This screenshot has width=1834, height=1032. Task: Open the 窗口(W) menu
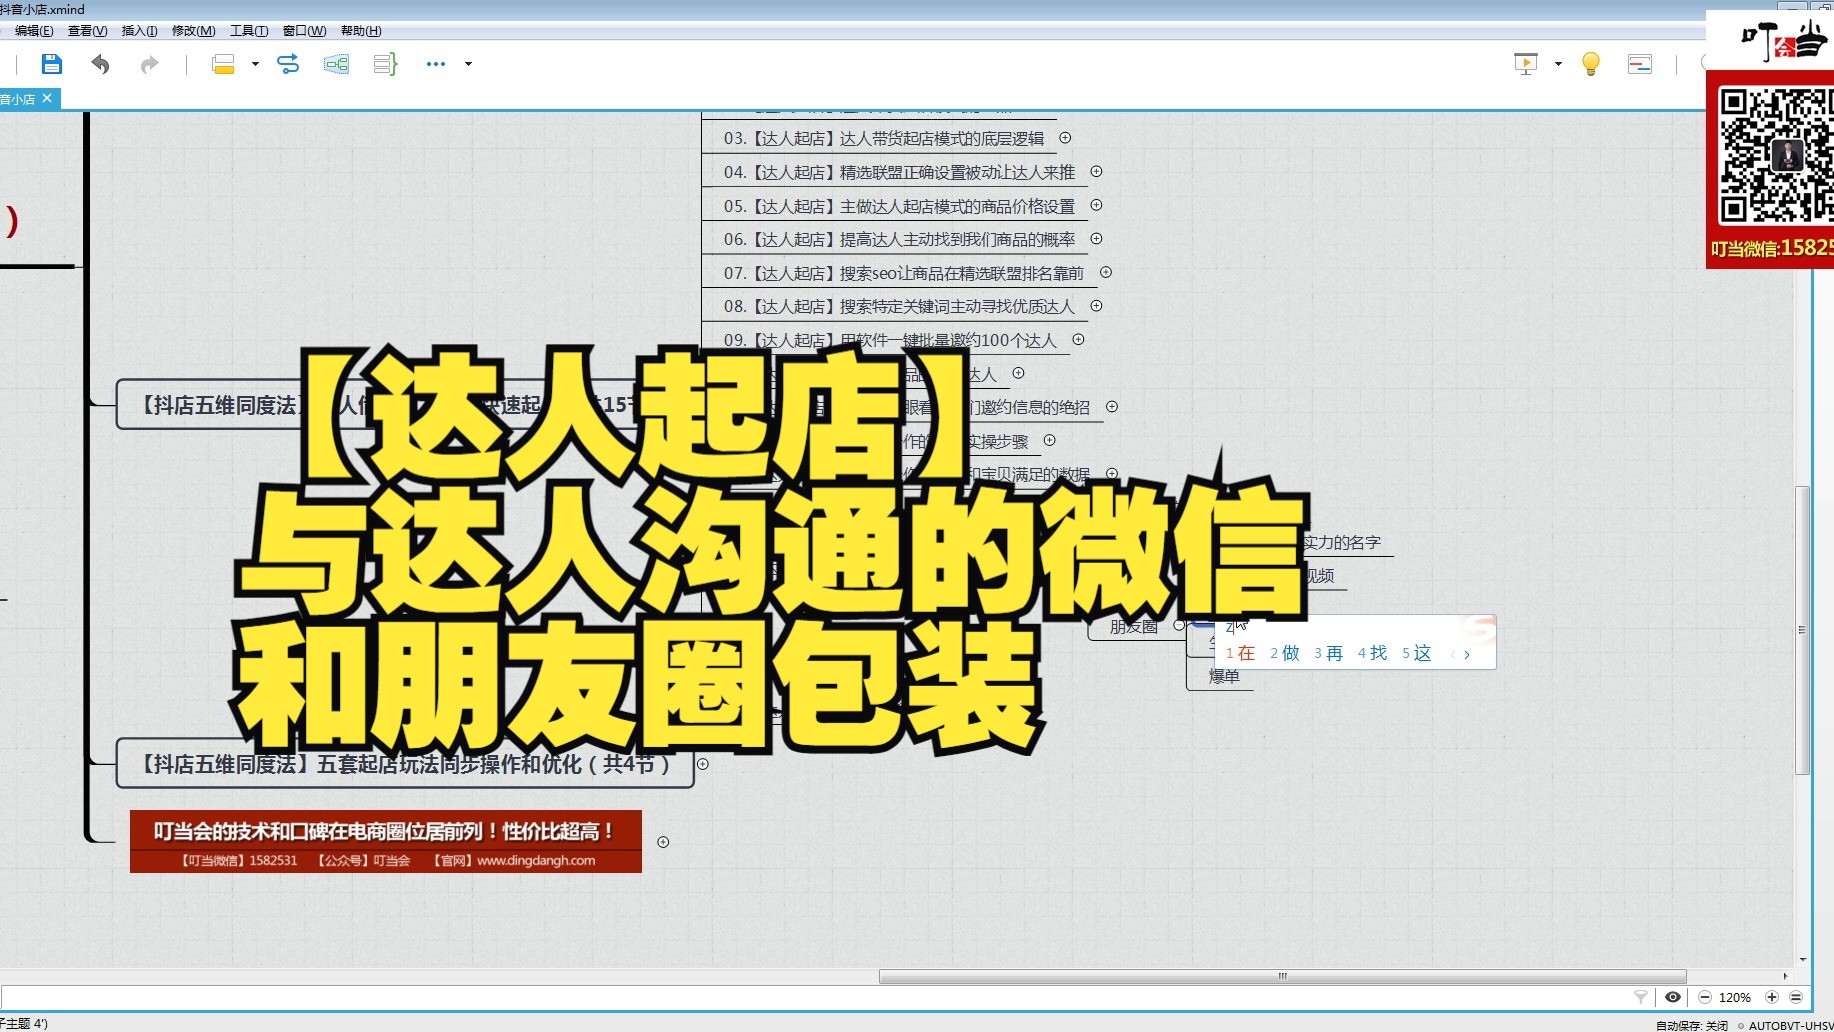coord(304,31)
